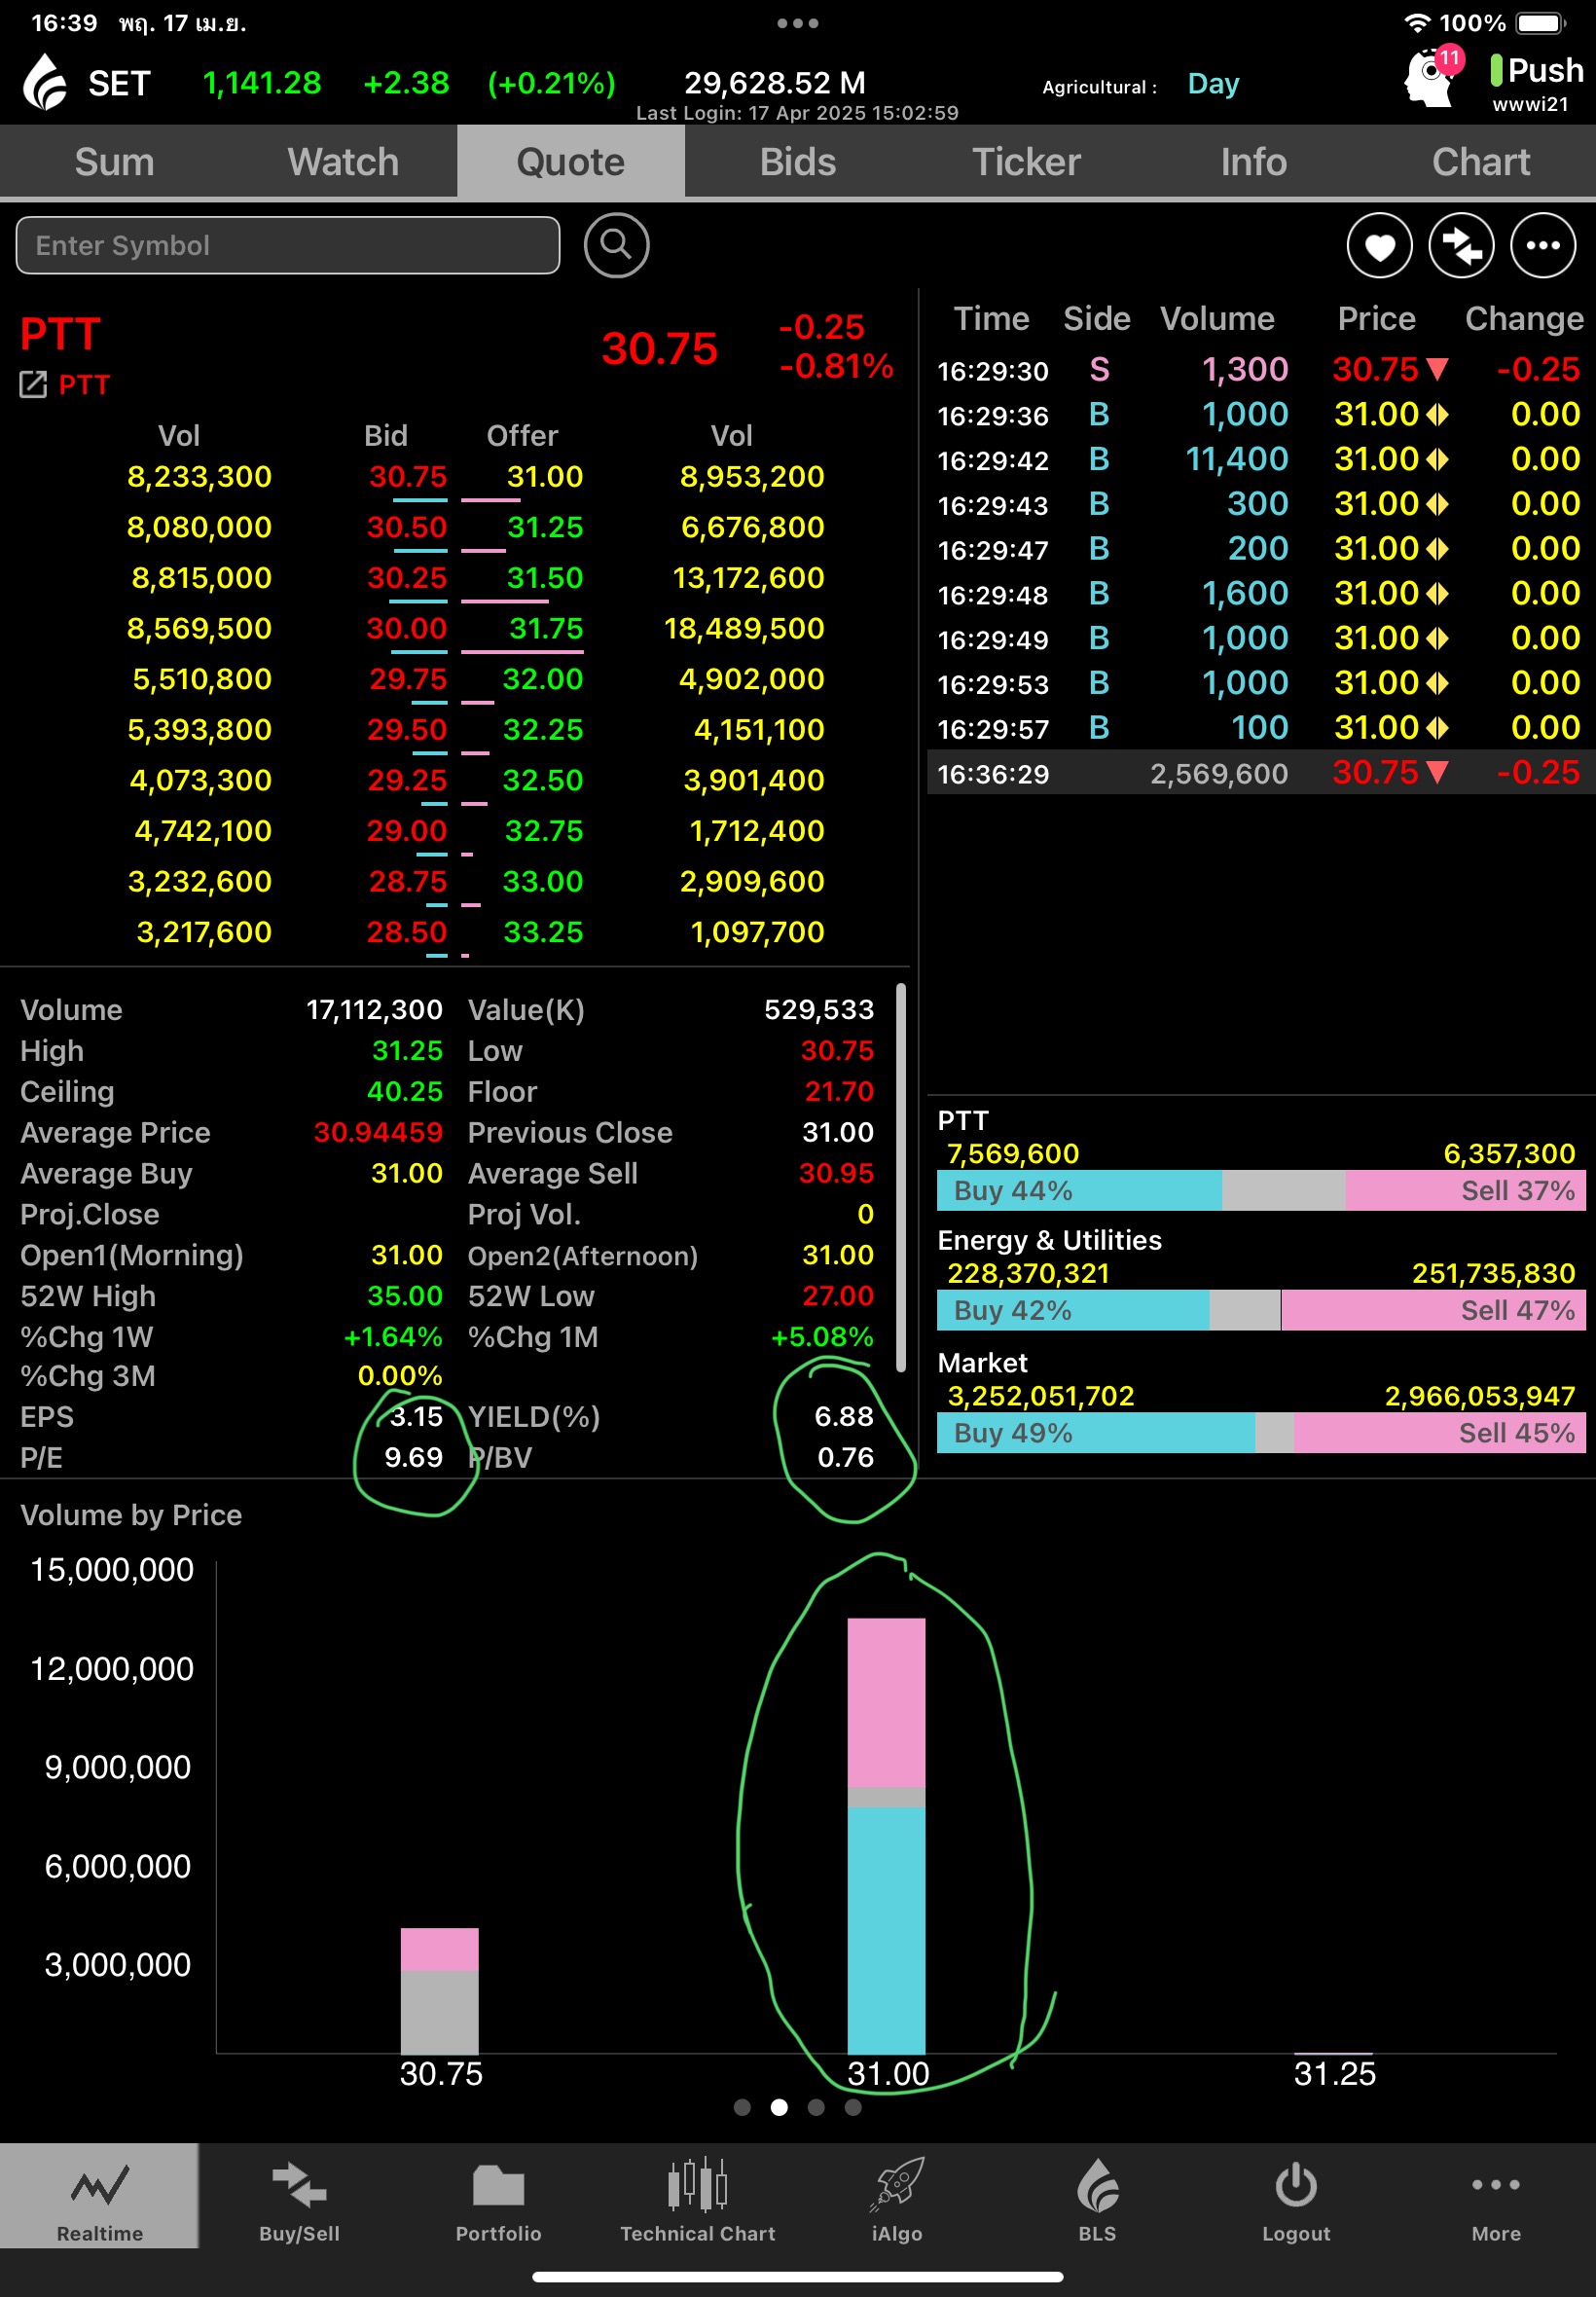Switch to the Sum tab
1596x2297 pixels.
tap(114, 162)
